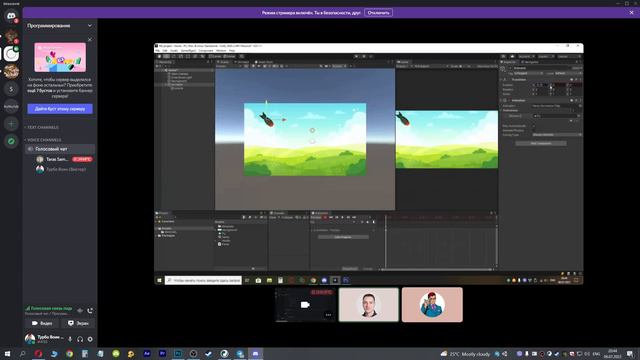
Task: Collapse TEXT CHANNELS category
Action: pyautogui.click(x=42, y=127)
